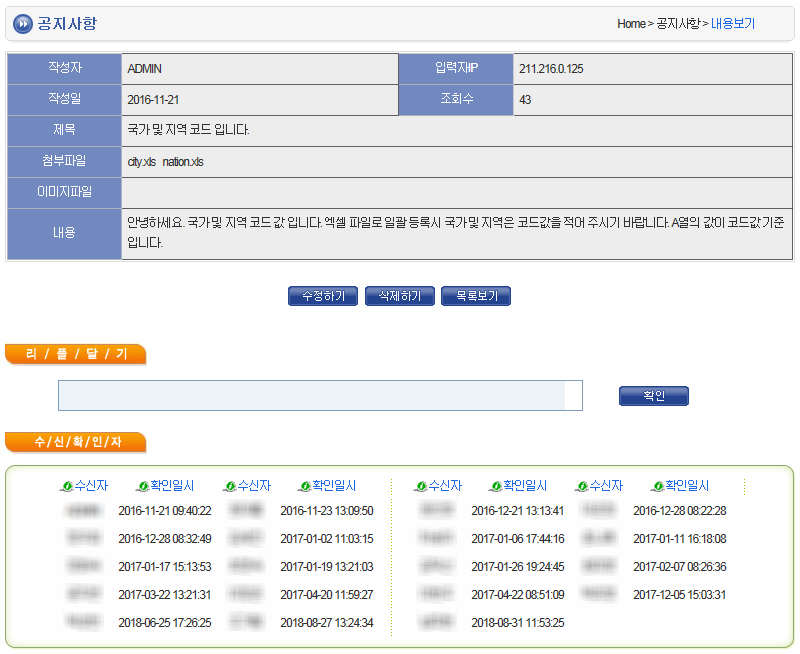Click the green icon of the first 수신자 header

[67, 487]
